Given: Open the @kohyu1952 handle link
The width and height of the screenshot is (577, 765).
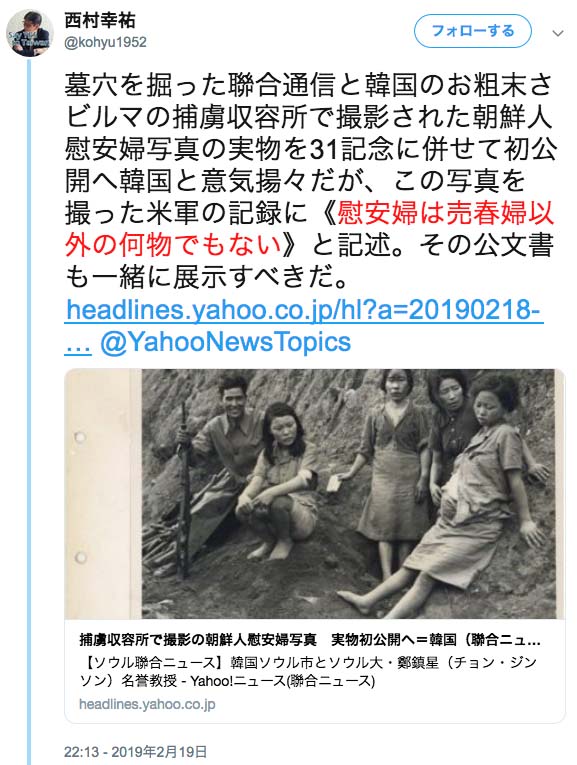Looking at the screenshot, I should (x=105, y=42).
